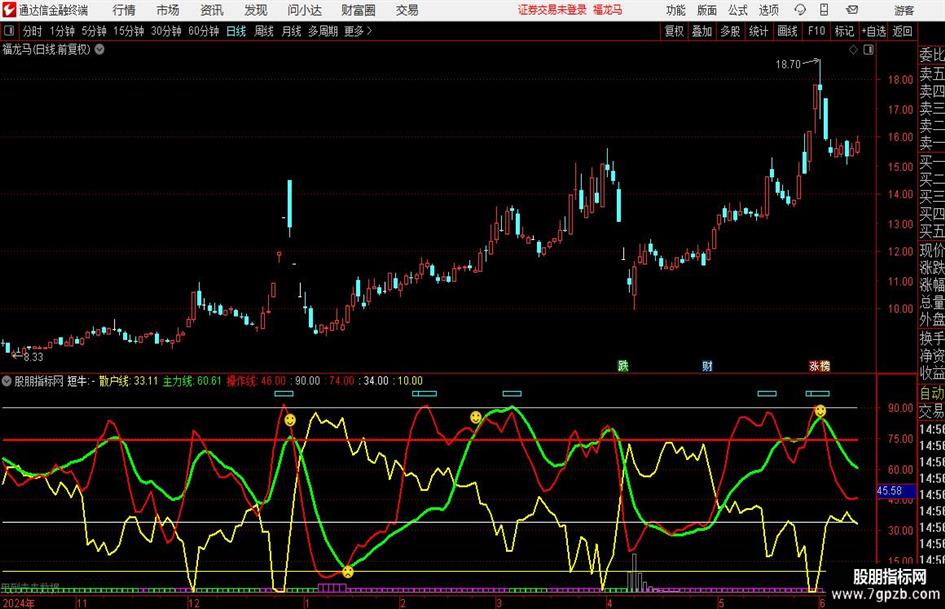Switch to the 分时 period tab
The width and height of the screenshot is (945, 609).
tap(33, 31)
